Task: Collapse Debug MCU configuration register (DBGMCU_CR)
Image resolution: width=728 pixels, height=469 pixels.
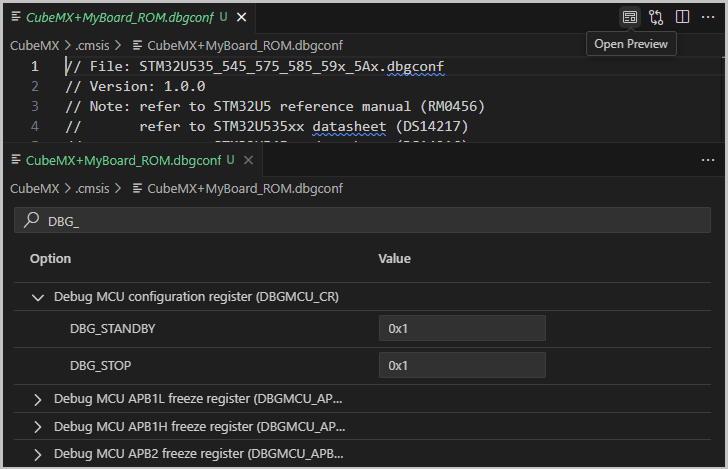Action: tap(38, 297)
